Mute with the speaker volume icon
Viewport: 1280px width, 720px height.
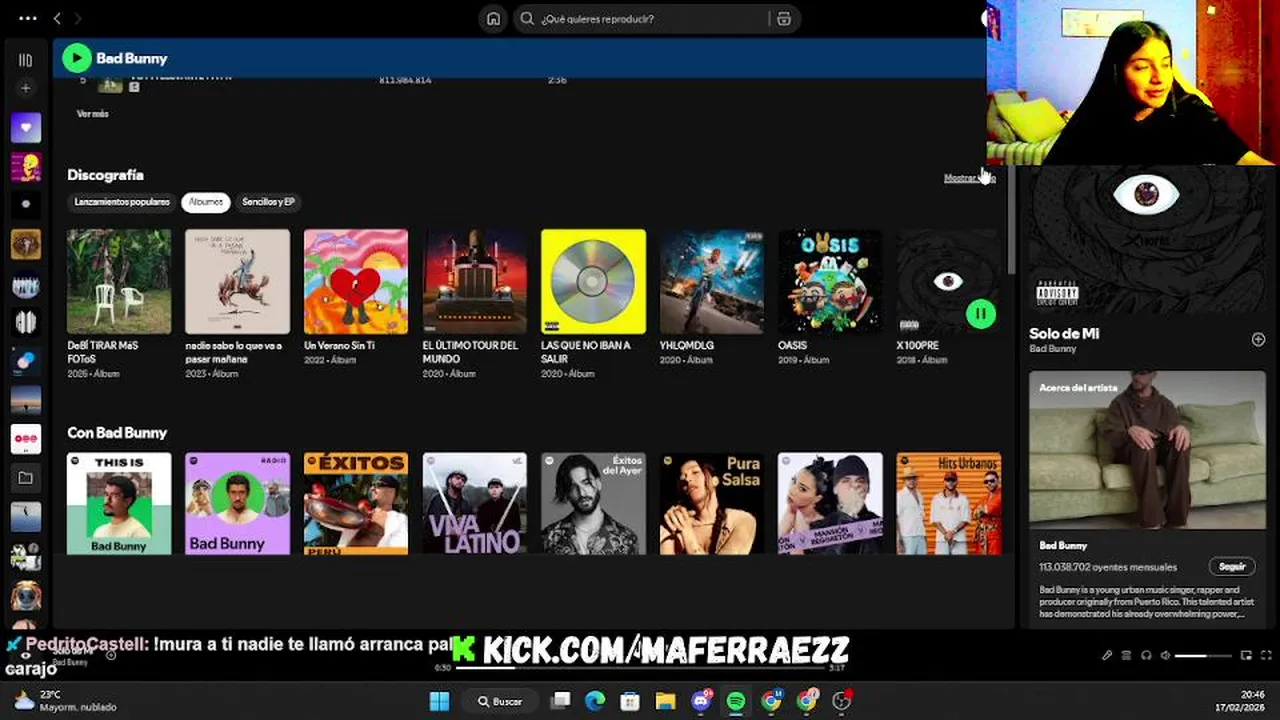coord(1165,656)
